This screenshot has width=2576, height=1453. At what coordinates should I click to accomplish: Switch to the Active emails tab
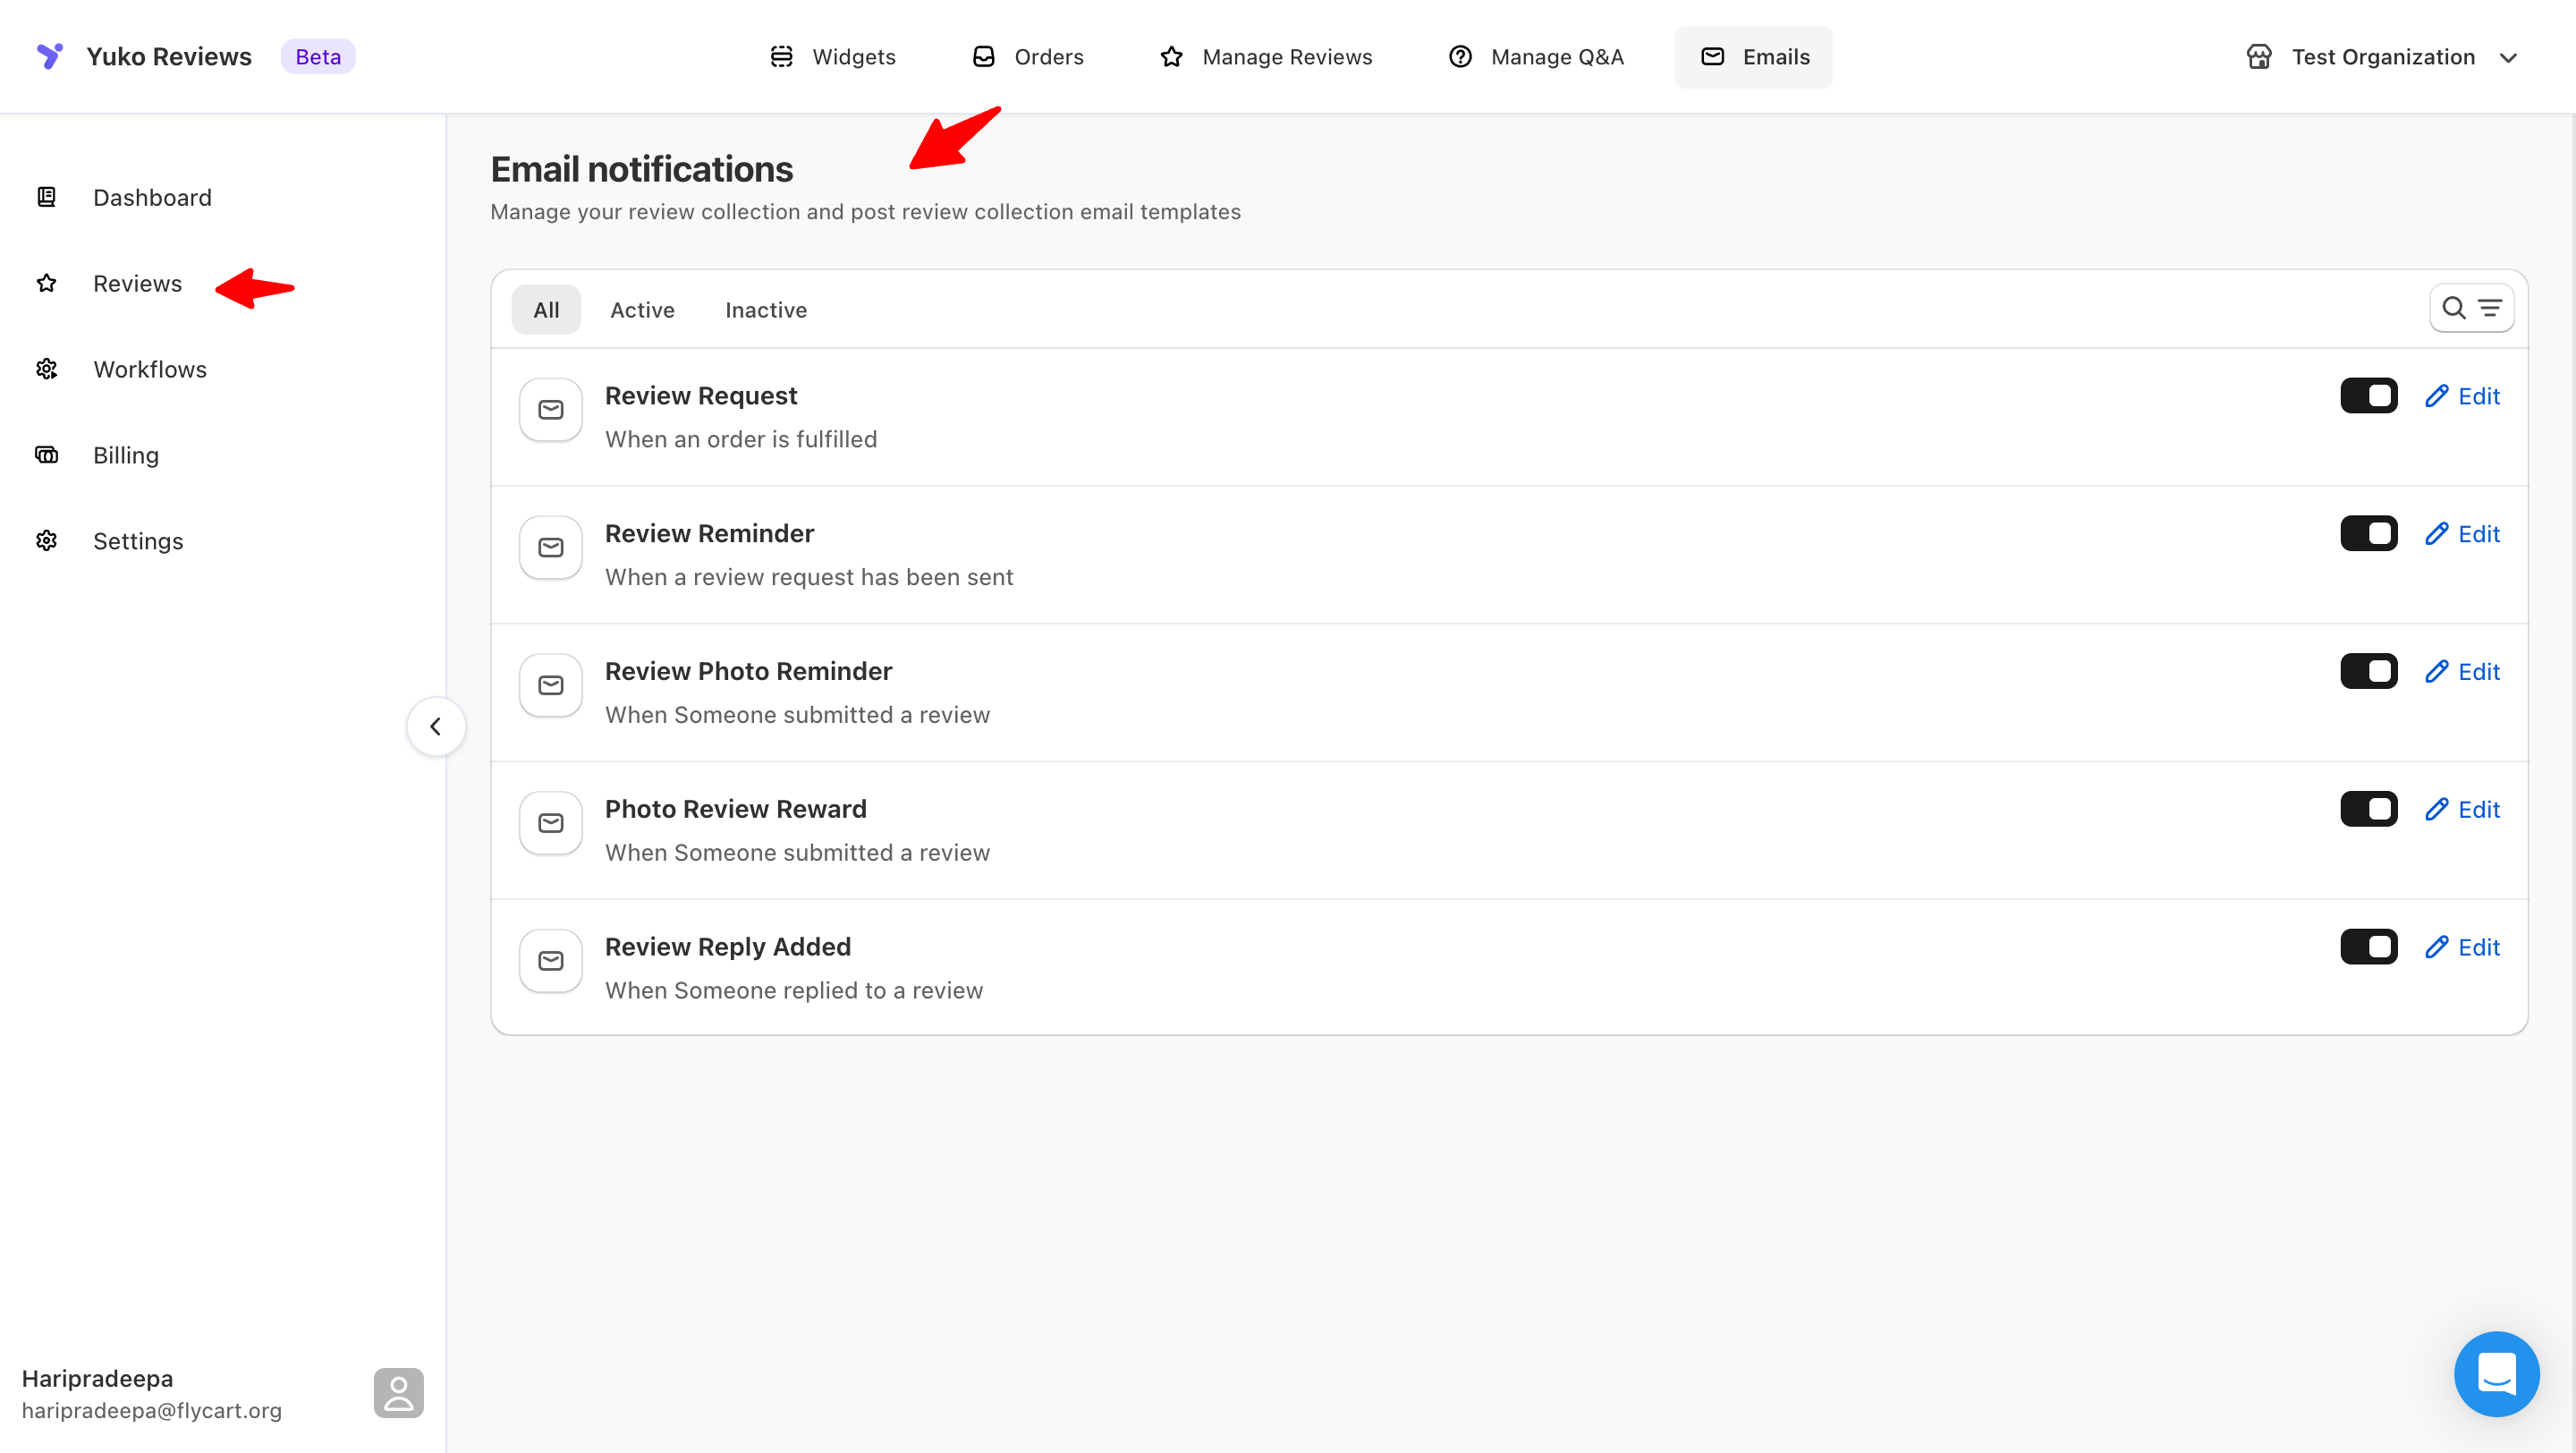tap(641, 309)
